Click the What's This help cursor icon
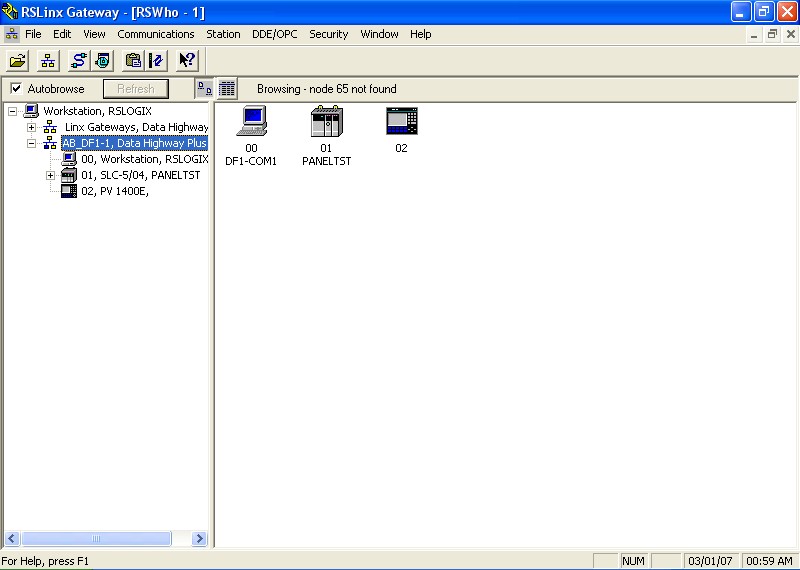Screen dimensions: 800x570 [187, 61]
